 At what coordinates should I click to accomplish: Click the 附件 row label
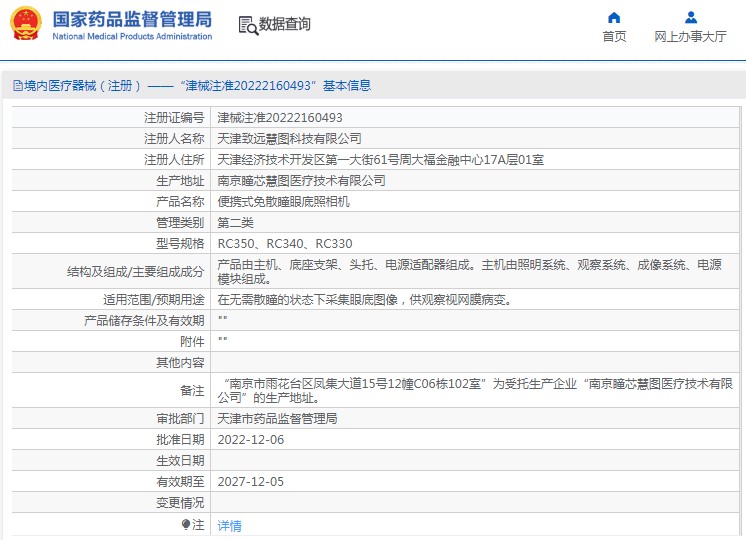(x=192, y=342)
